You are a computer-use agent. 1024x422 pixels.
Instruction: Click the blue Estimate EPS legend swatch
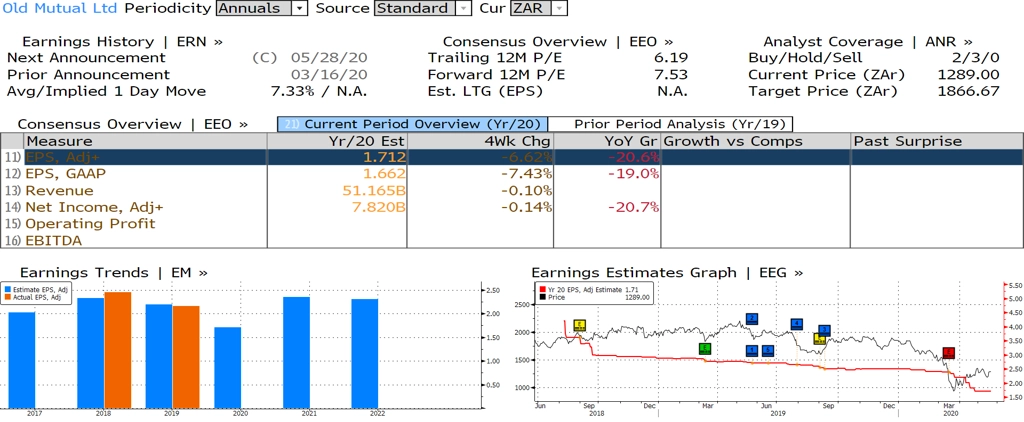[x=7, y=289]
